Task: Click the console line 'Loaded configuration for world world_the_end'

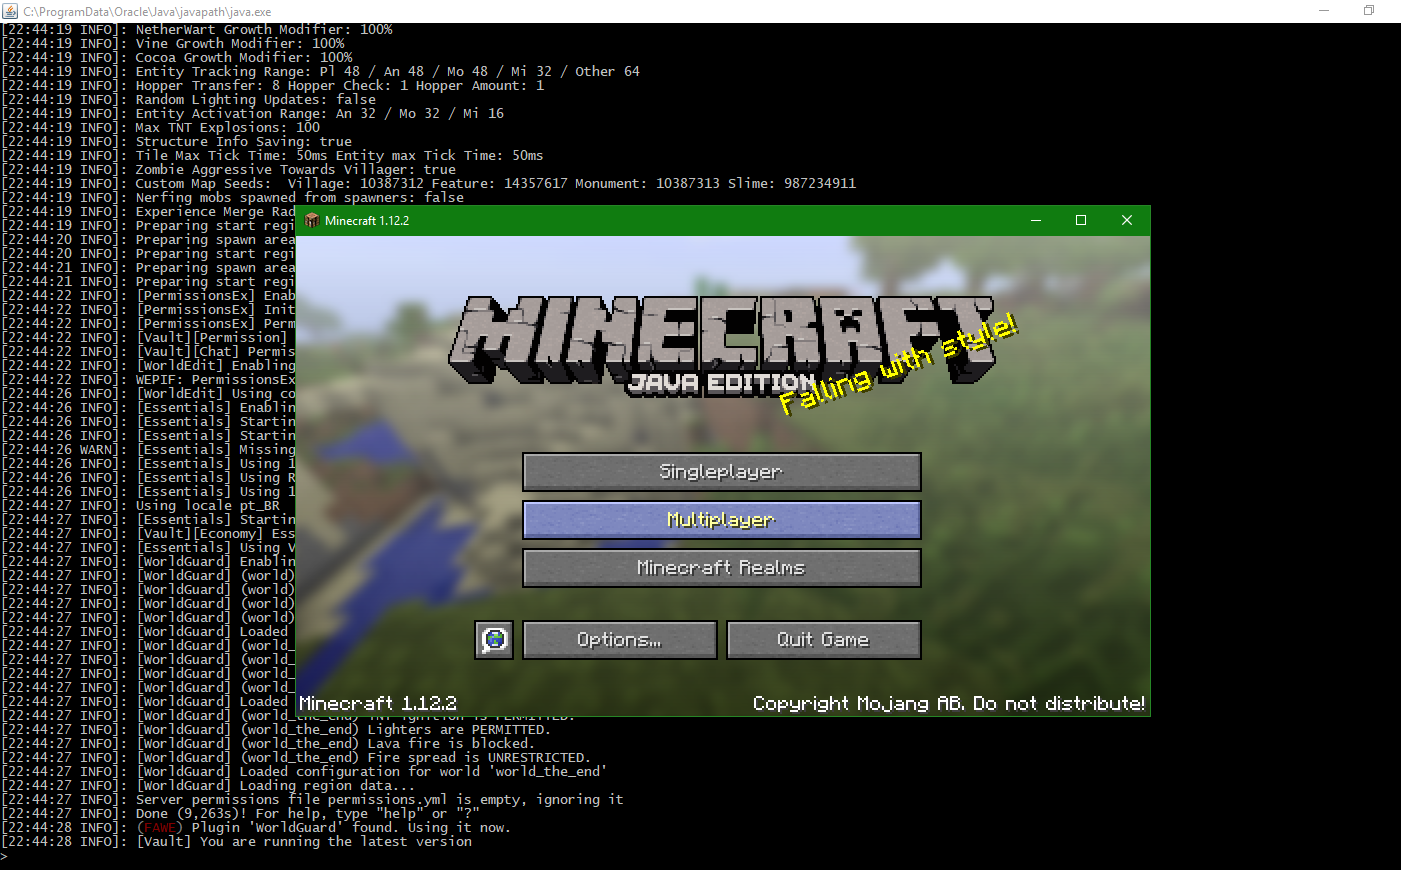Action: [304, 771]
